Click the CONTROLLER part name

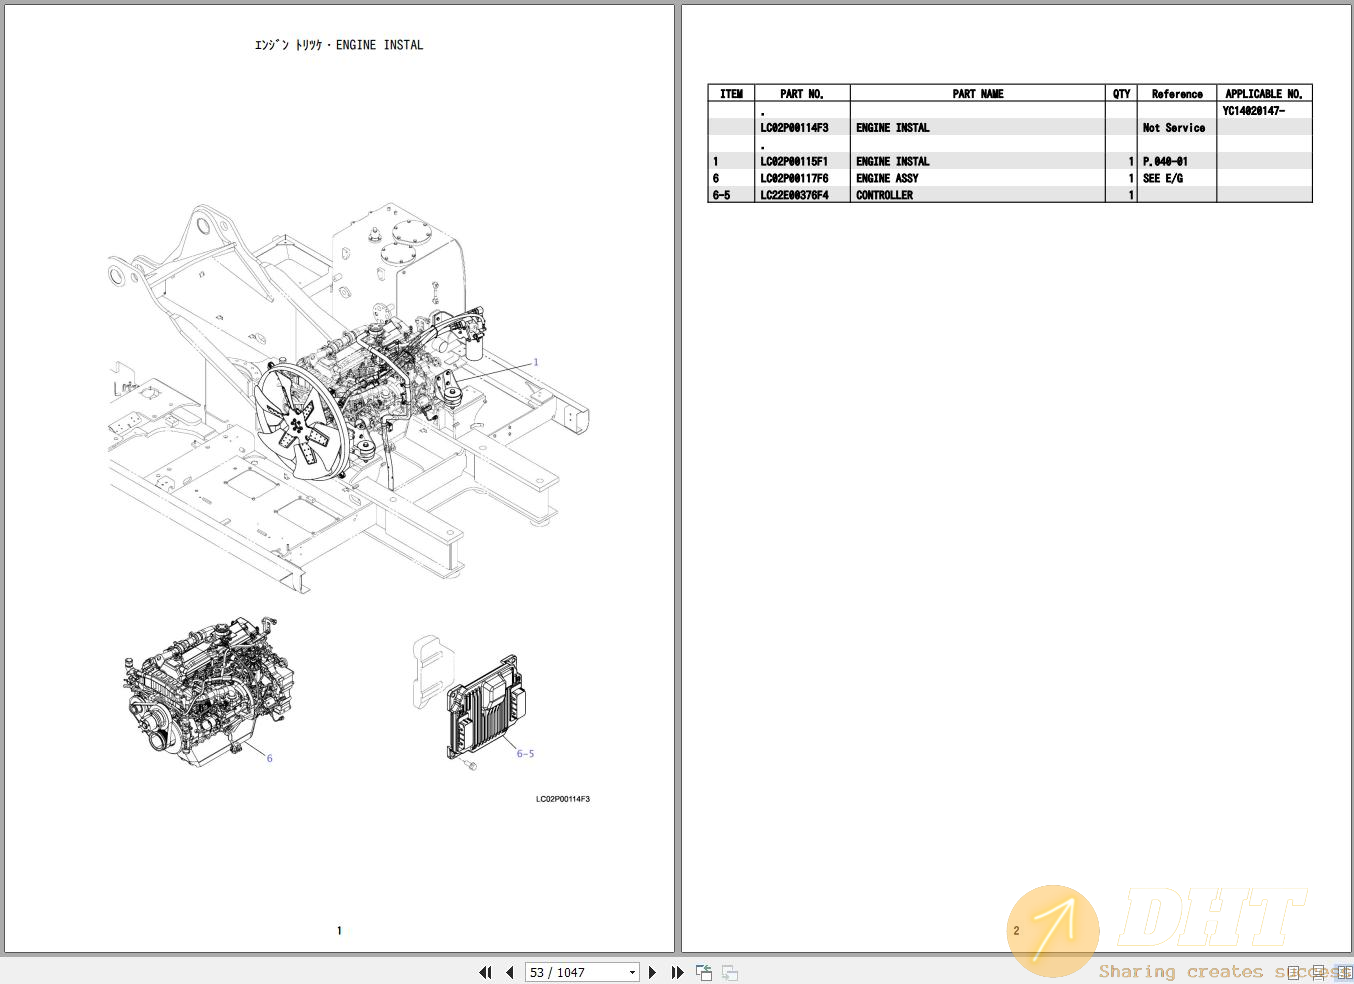point(884,195)
